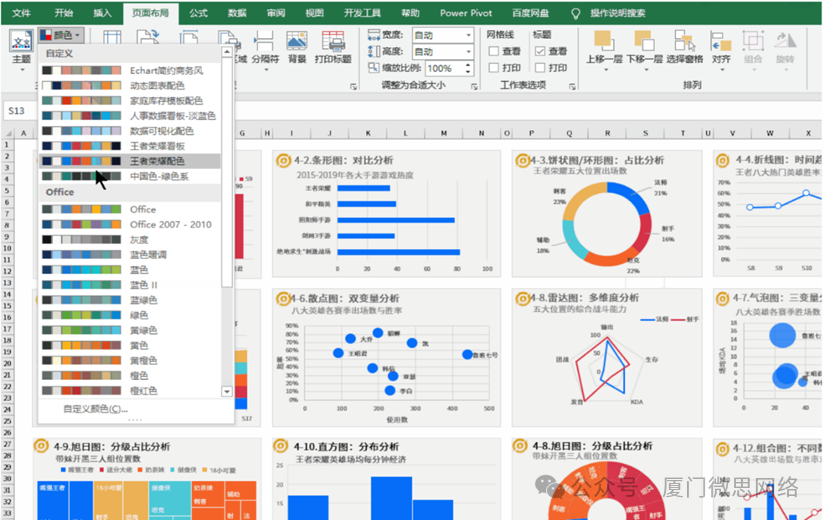The height and width of the screenshot is (520, 825).
Task: Click the target icon beside 4-9.旭日图
Action: [x=42, y=446]
